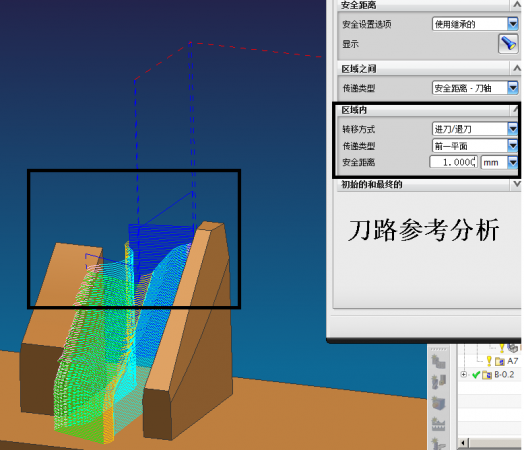The width and height of the screenshot is (524, 450).
Task: Collapse the 安全距离 section header
Action: 516,5
